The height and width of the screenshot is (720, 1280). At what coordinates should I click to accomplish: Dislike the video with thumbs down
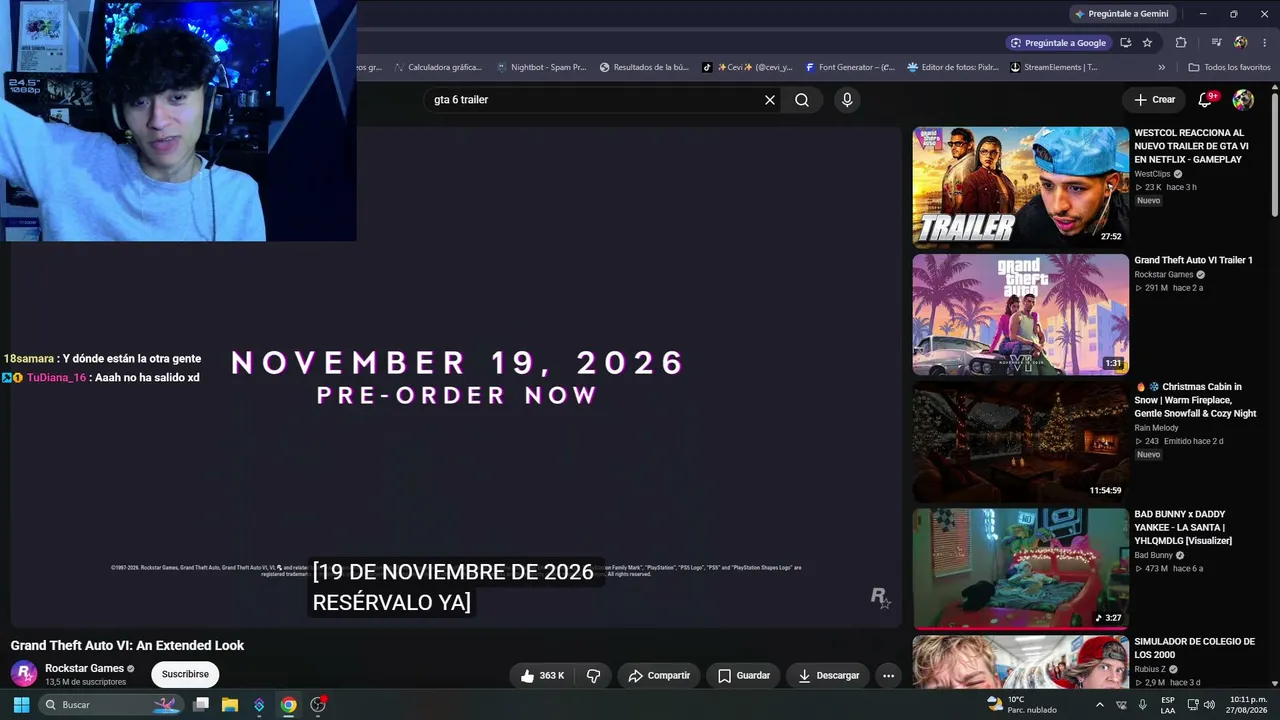(x=593, y=676)
